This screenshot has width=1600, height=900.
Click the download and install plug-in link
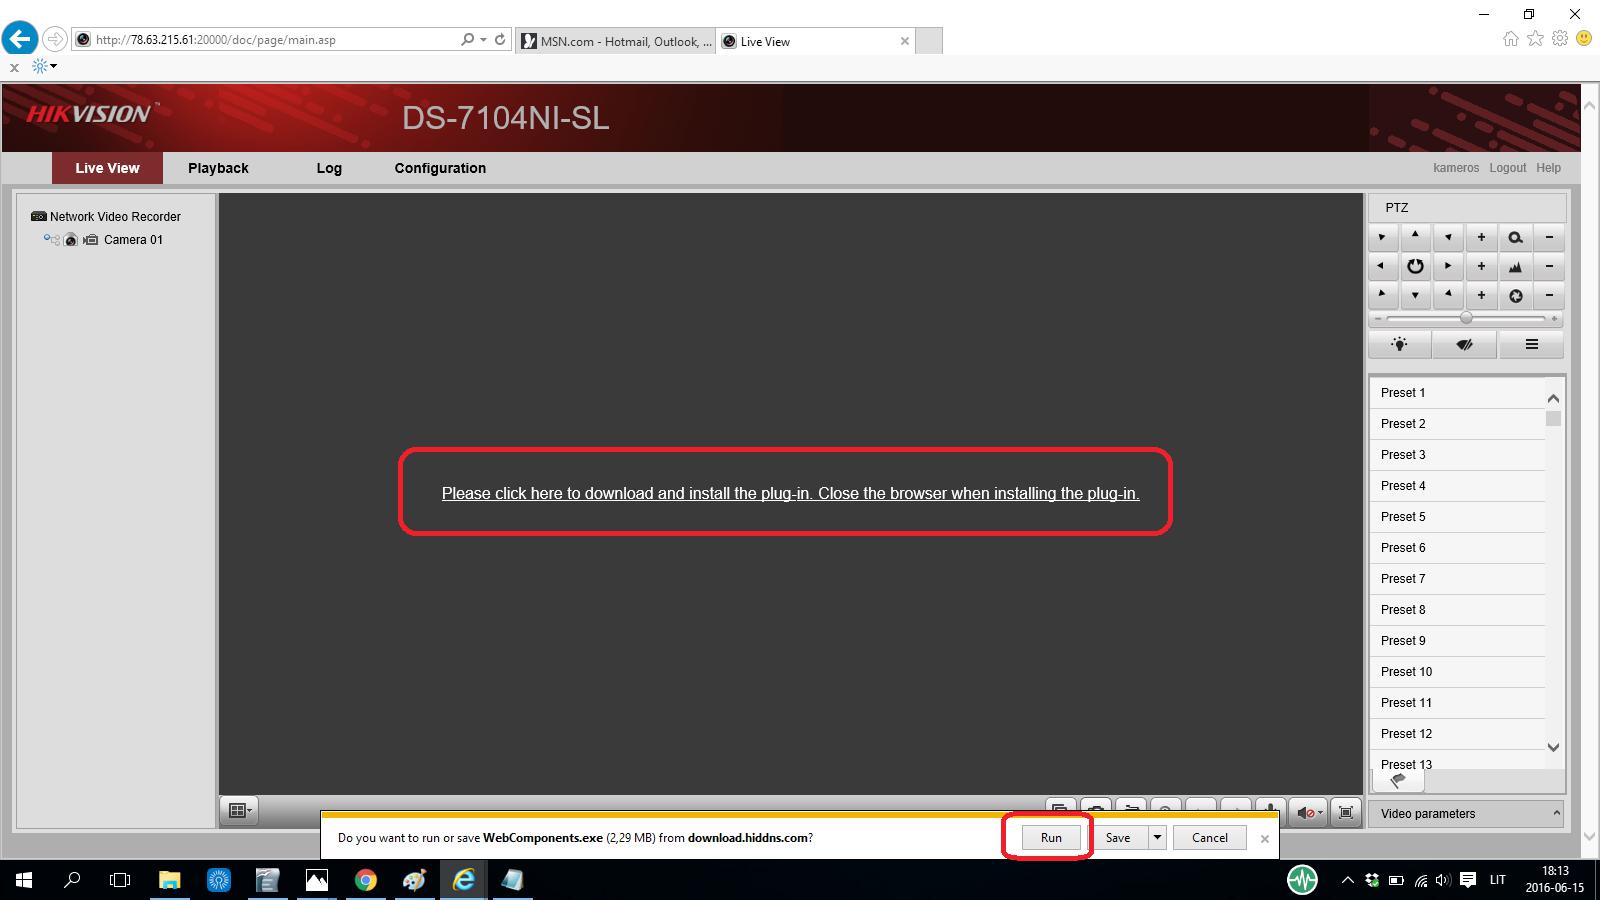(790, 493)
